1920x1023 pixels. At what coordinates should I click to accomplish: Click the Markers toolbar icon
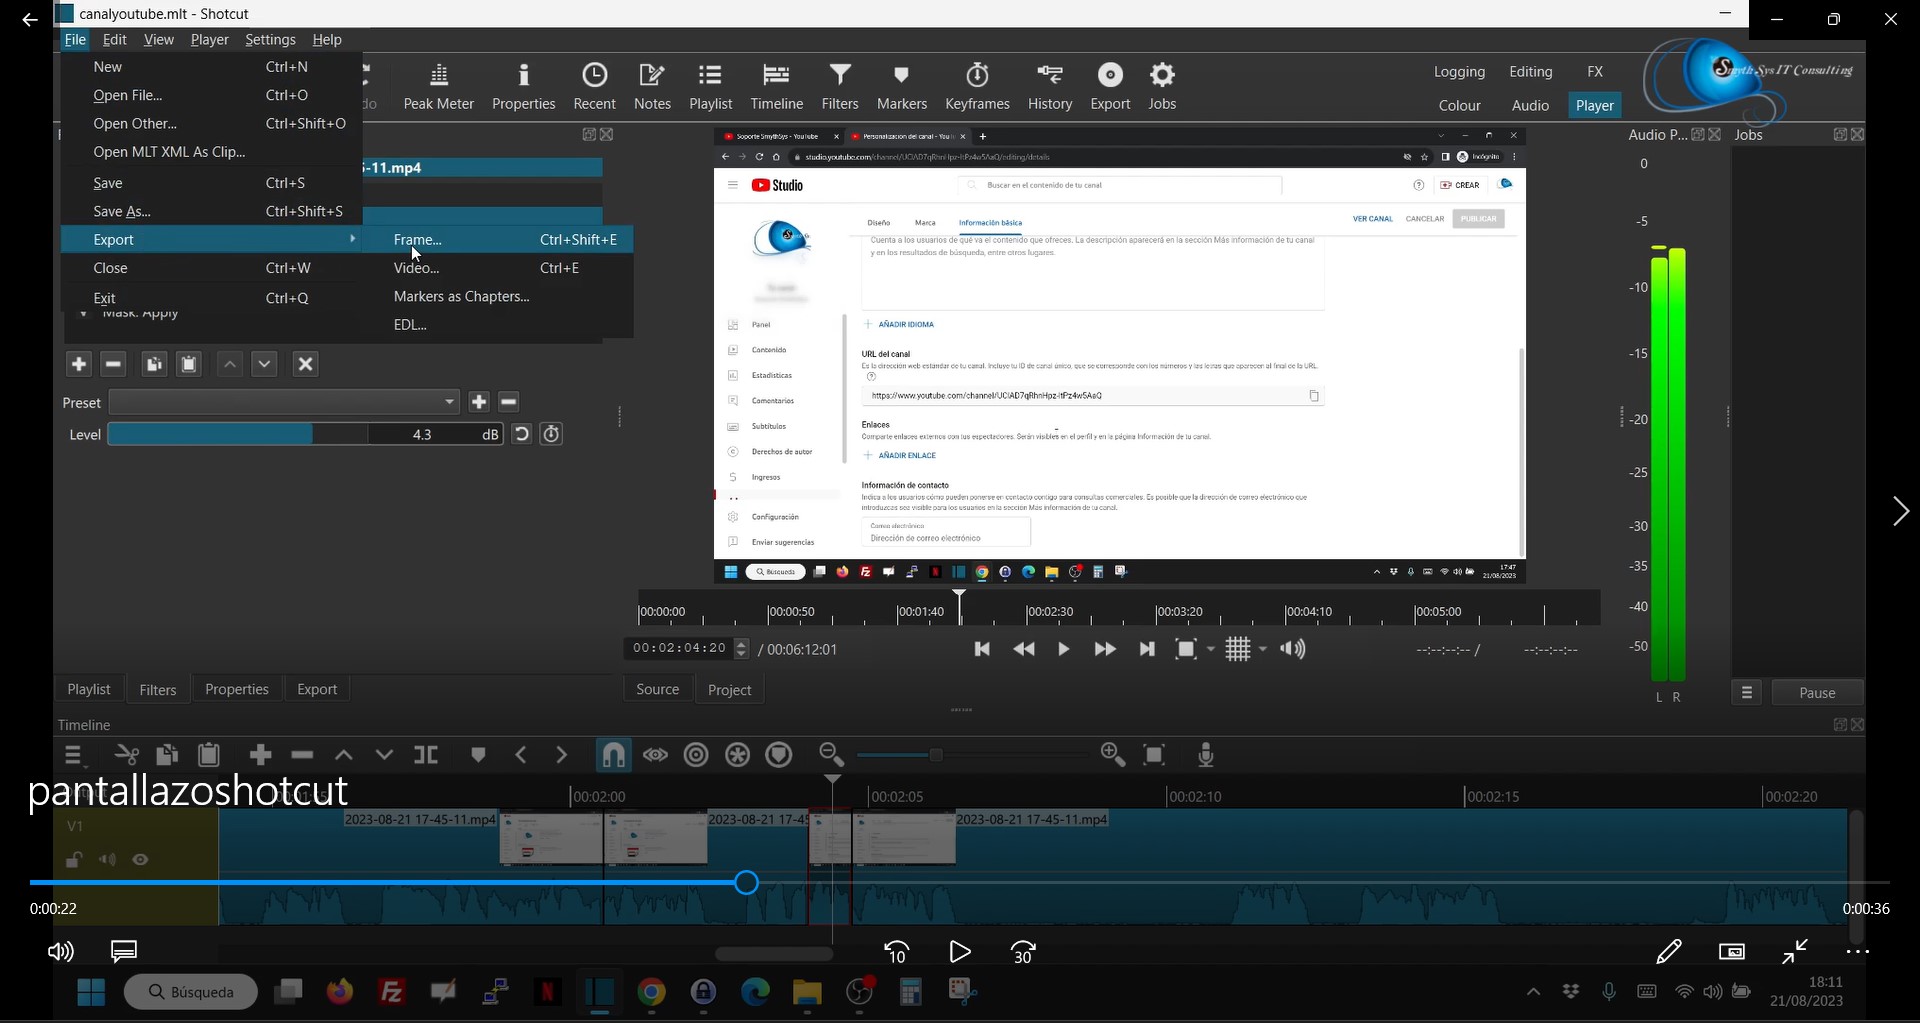pyautogui.click(x=901, y=86)
